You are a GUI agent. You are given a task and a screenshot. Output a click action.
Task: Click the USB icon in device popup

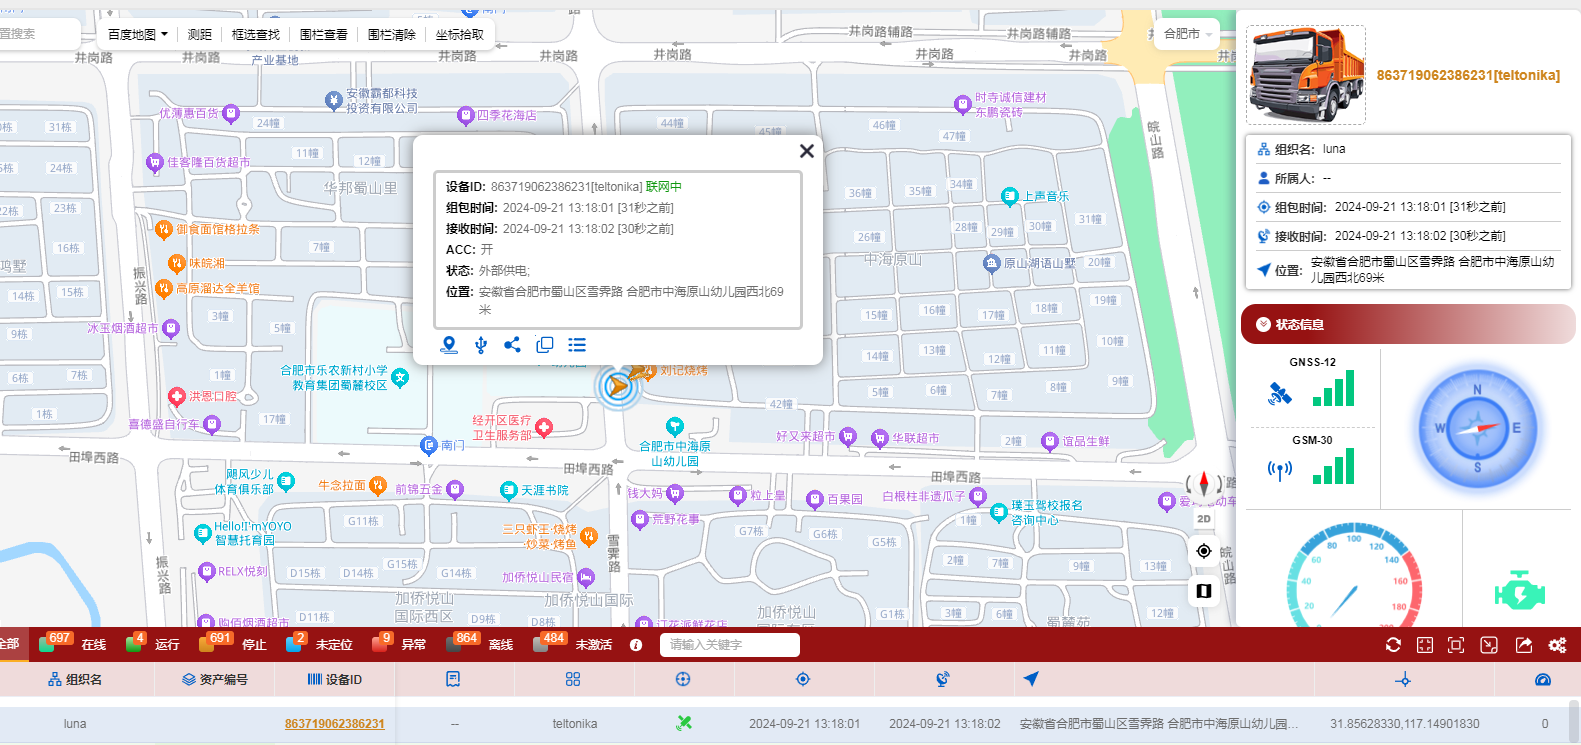point(481,345)
